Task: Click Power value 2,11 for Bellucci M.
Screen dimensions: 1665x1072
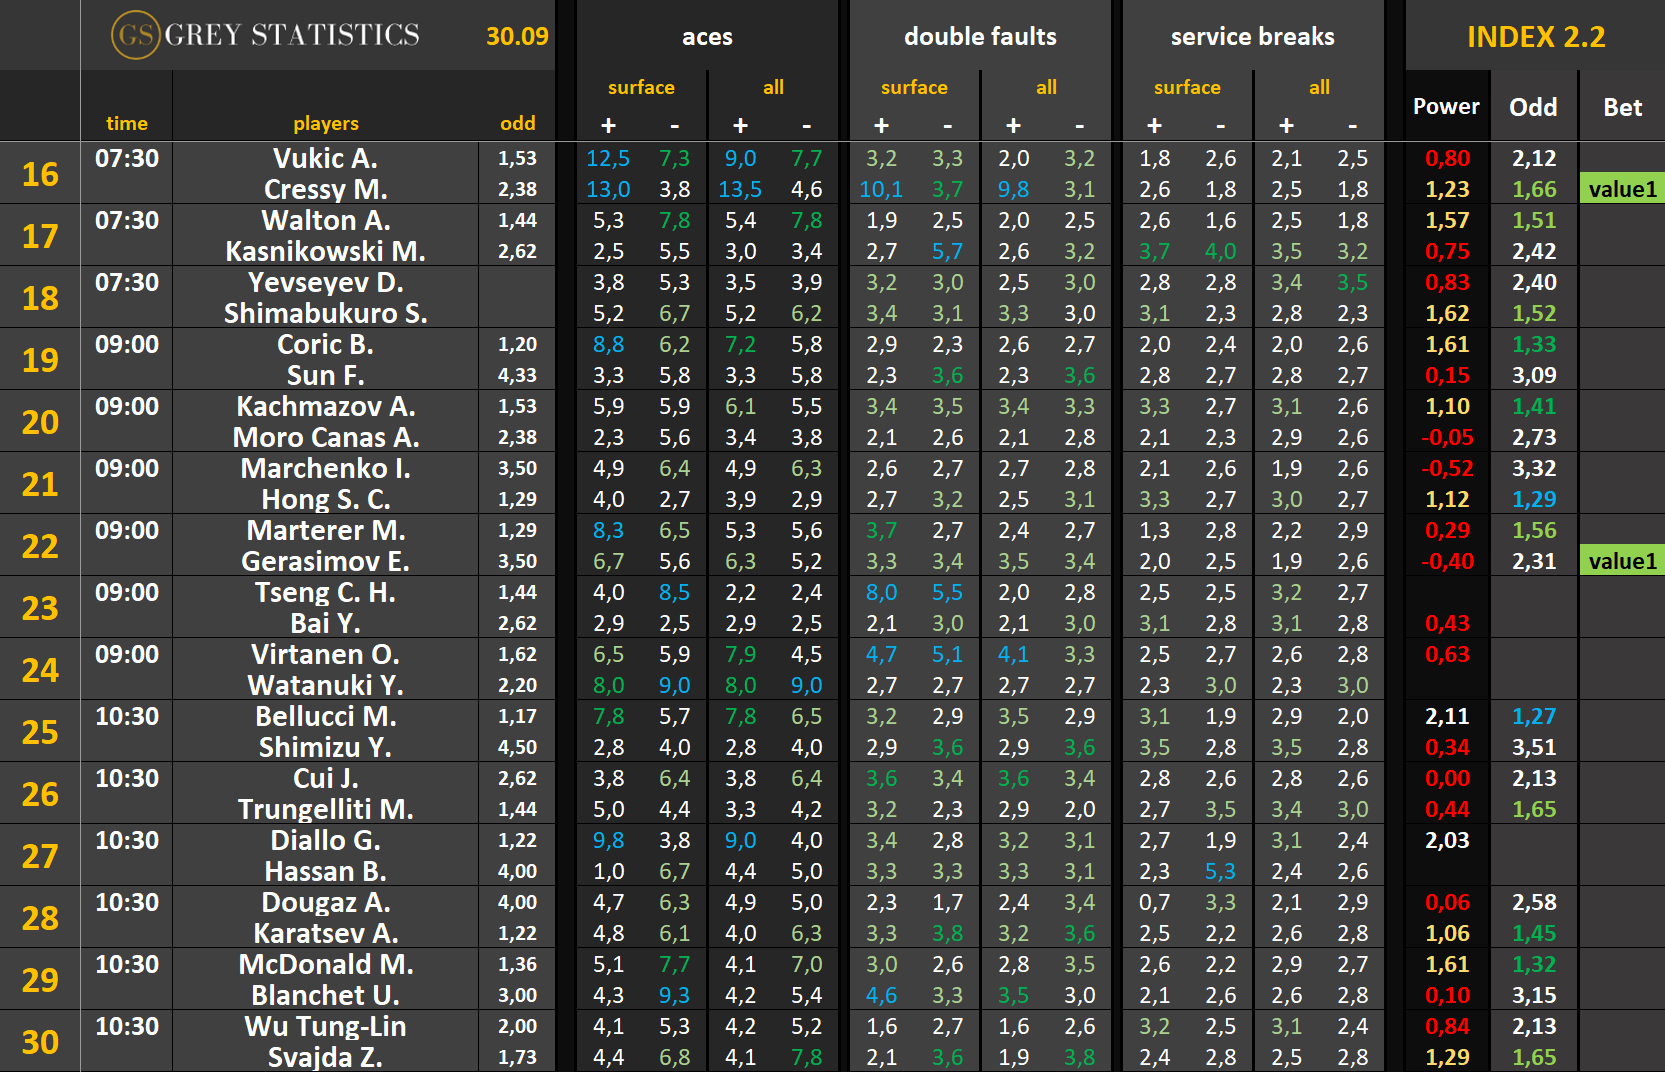Action: pyautogui.click(x=1447, y=716)
